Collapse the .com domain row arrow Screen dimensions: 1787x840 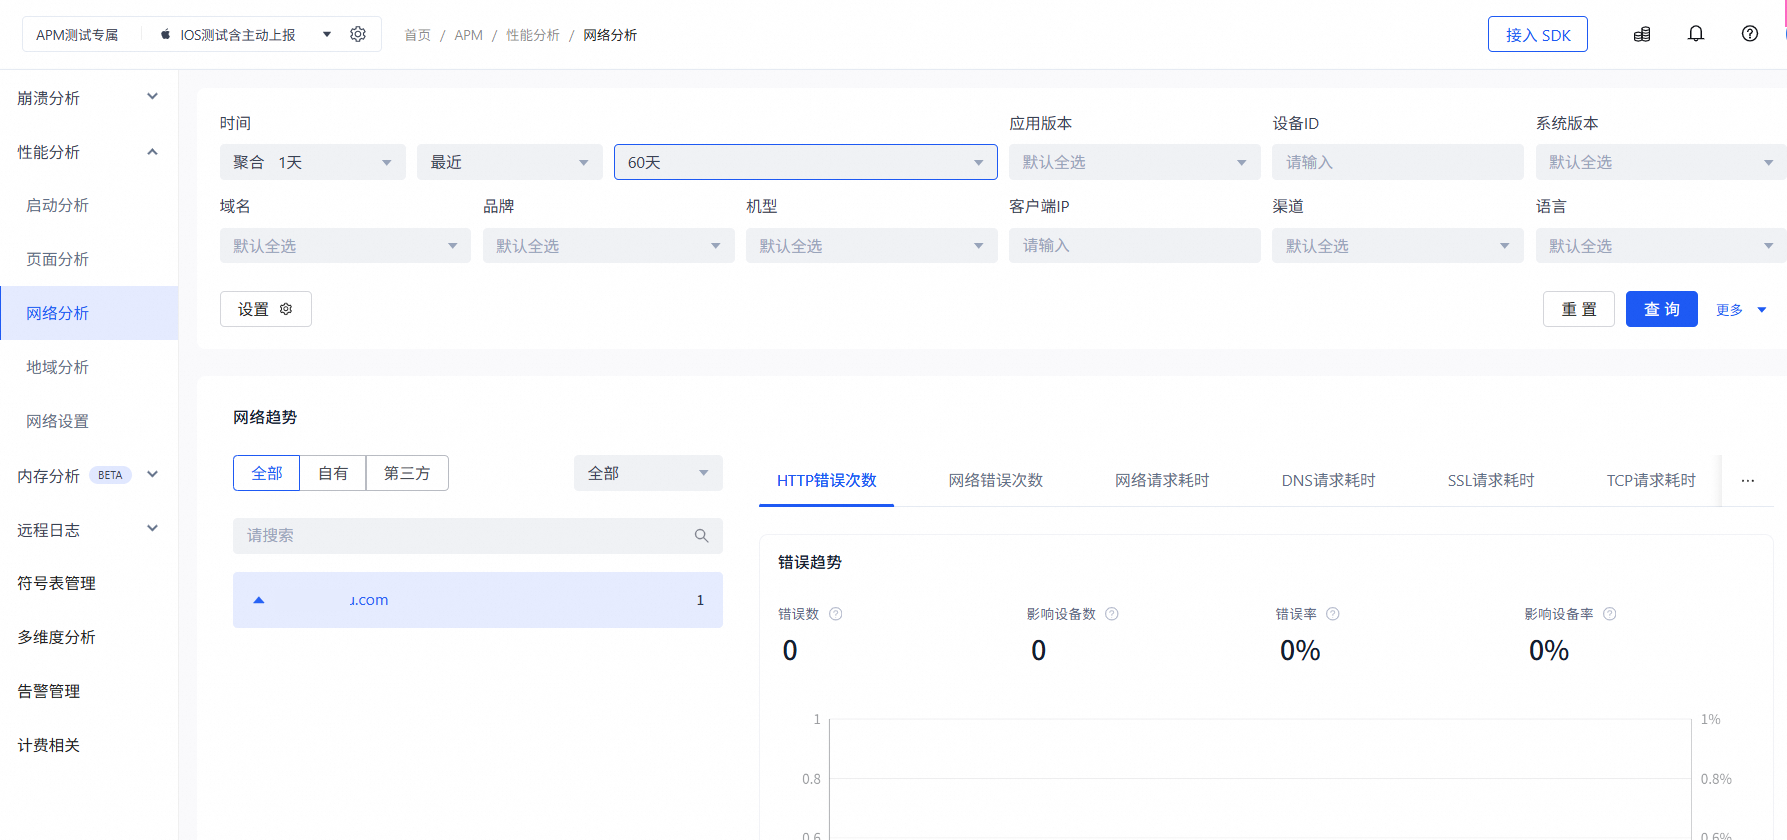click(259, 600)
